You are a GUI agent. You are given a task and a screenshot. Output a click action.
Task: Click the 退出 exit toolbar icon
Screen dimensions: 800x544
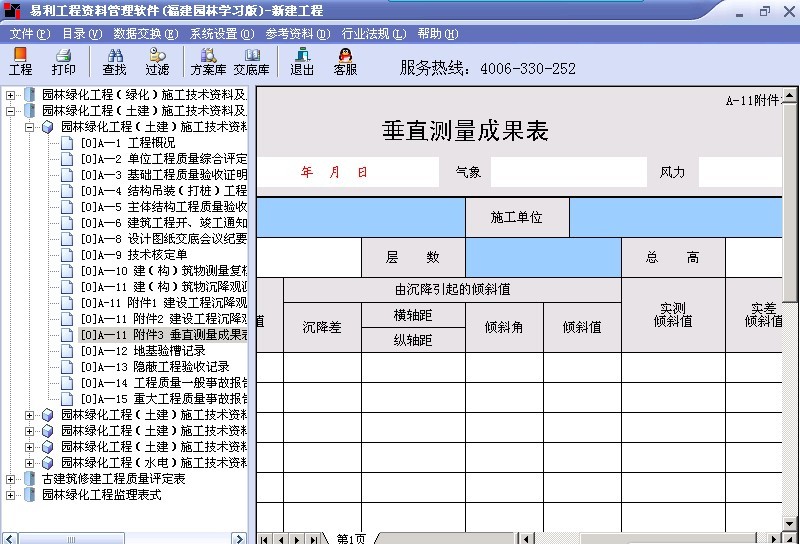(302, 61)
